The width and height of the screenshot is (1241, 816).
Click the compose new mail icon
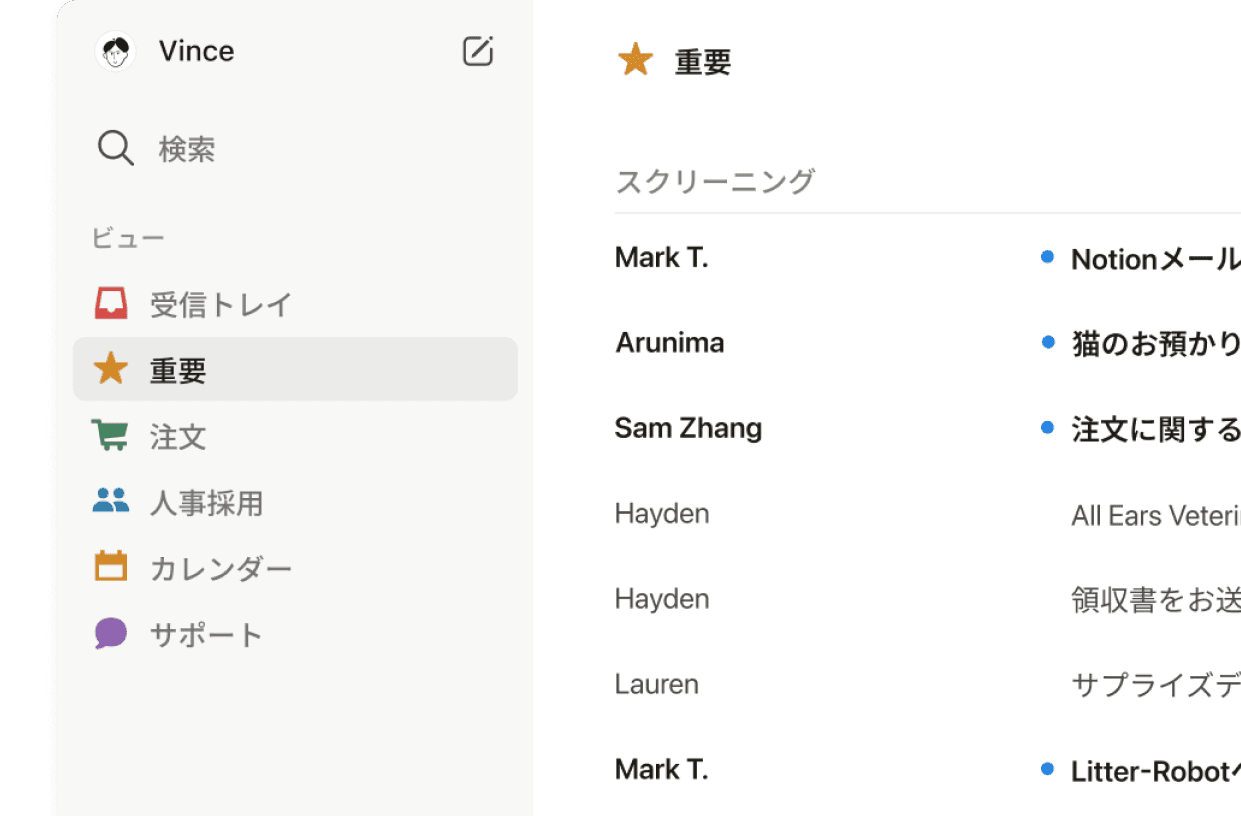(x=478, y=51)
